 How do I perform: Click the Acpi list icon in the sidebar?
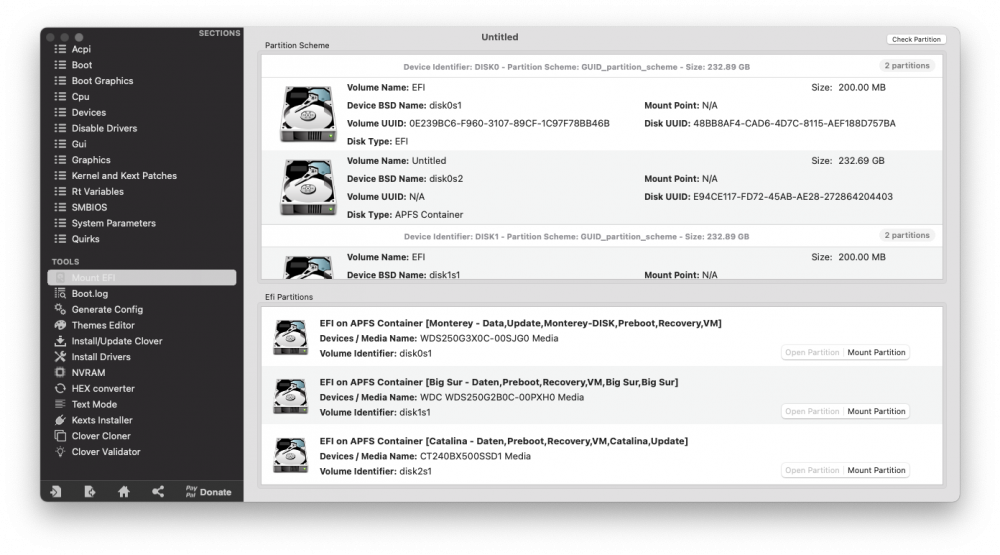(60, 49)
